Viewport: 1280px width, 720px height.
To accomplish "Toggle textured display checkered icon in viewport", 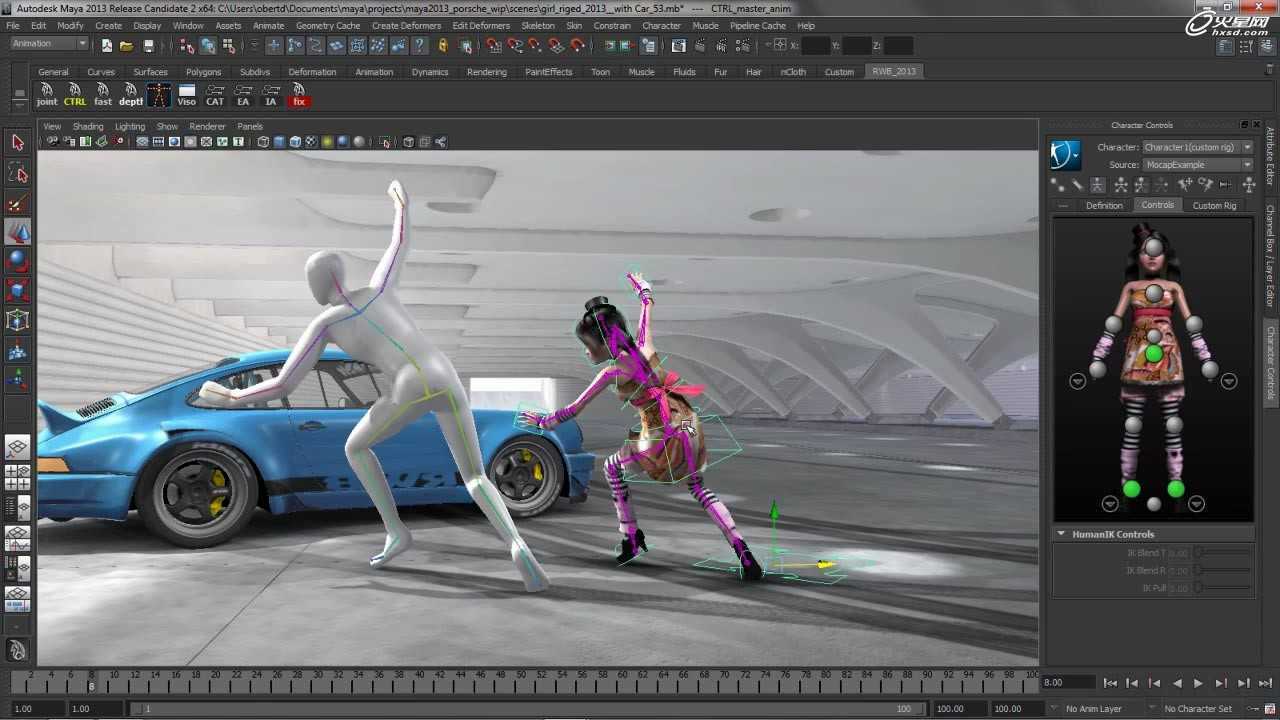I will [311, 142].
